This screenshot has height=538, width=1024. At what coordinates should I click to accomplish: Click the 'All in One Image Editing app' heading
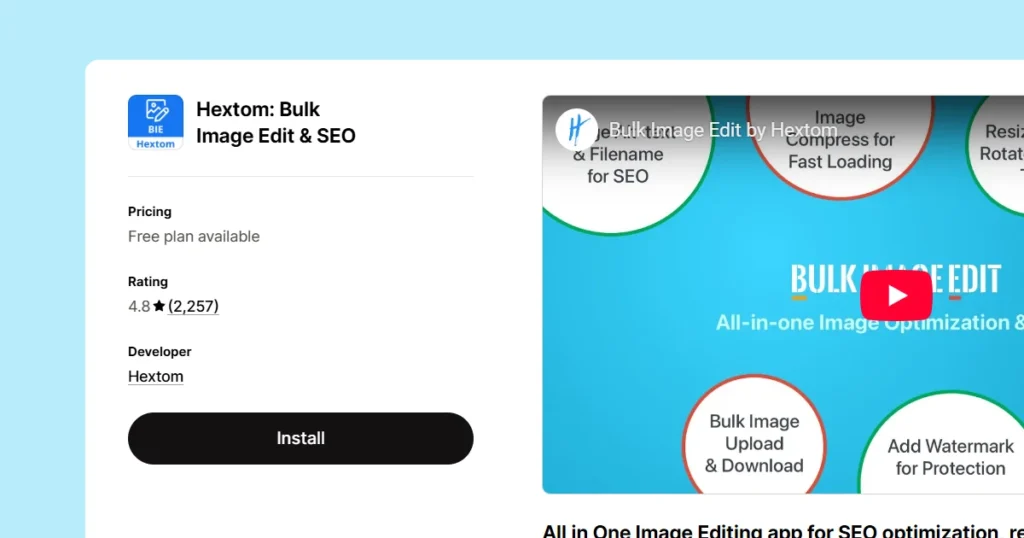point(783,530)
